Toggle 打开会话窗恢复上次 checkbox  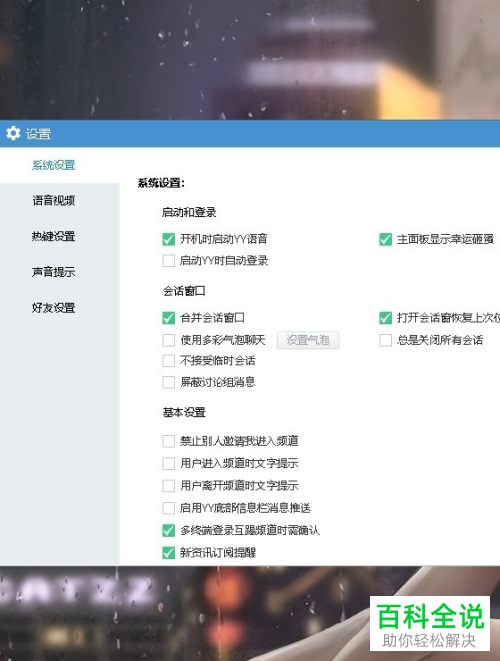coord(385,317)
